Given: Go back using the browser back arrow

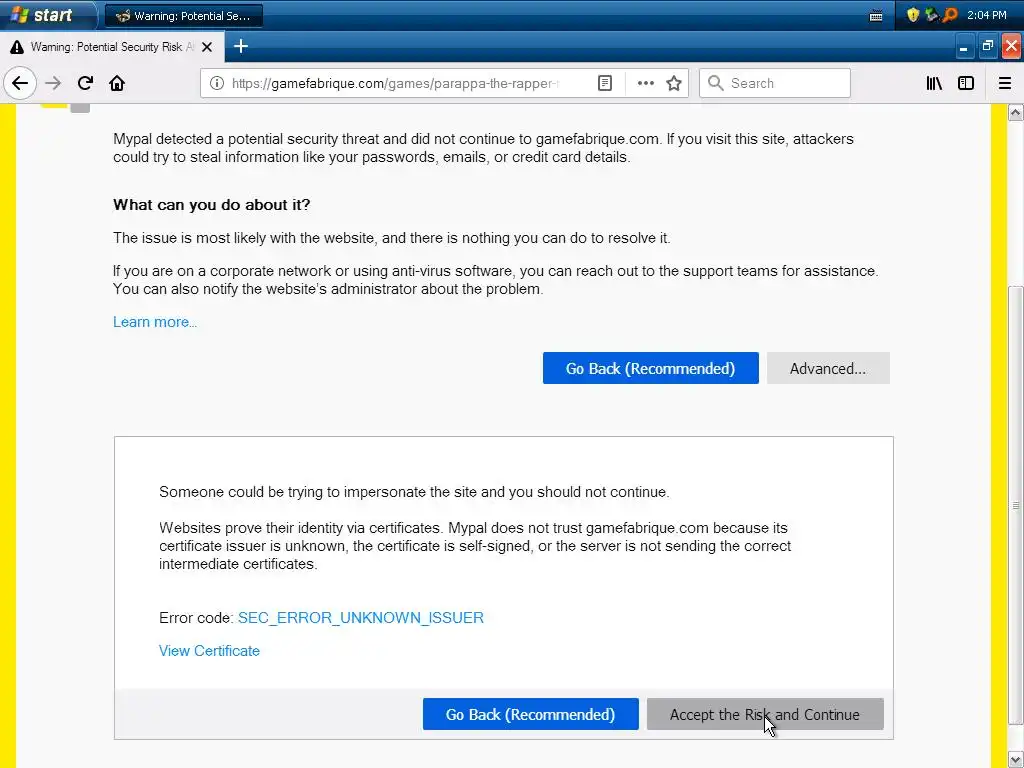Looking at the screenshot, I should (20, 84).
